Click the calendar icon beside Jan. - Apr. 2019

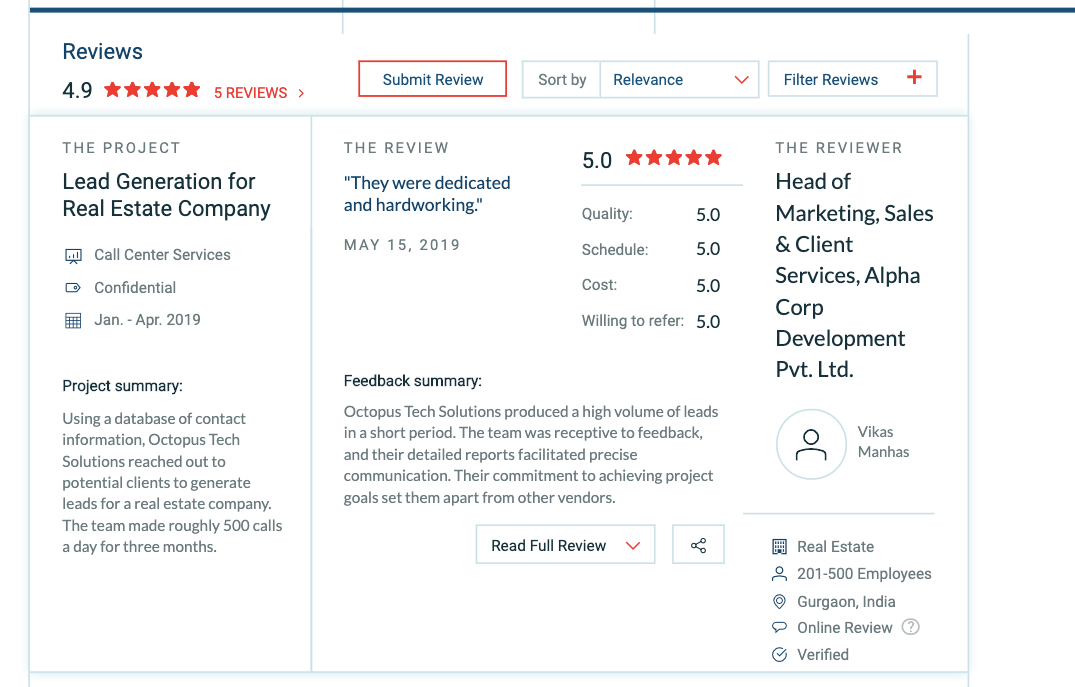(73, 321)
